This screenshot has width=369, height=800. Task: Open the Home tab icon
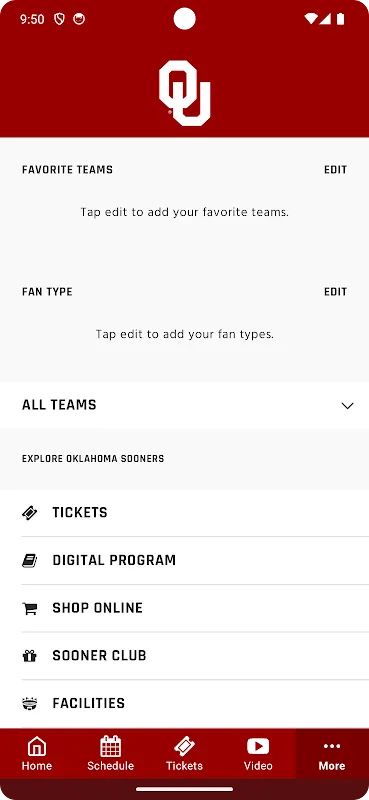[x=37, y=746]
